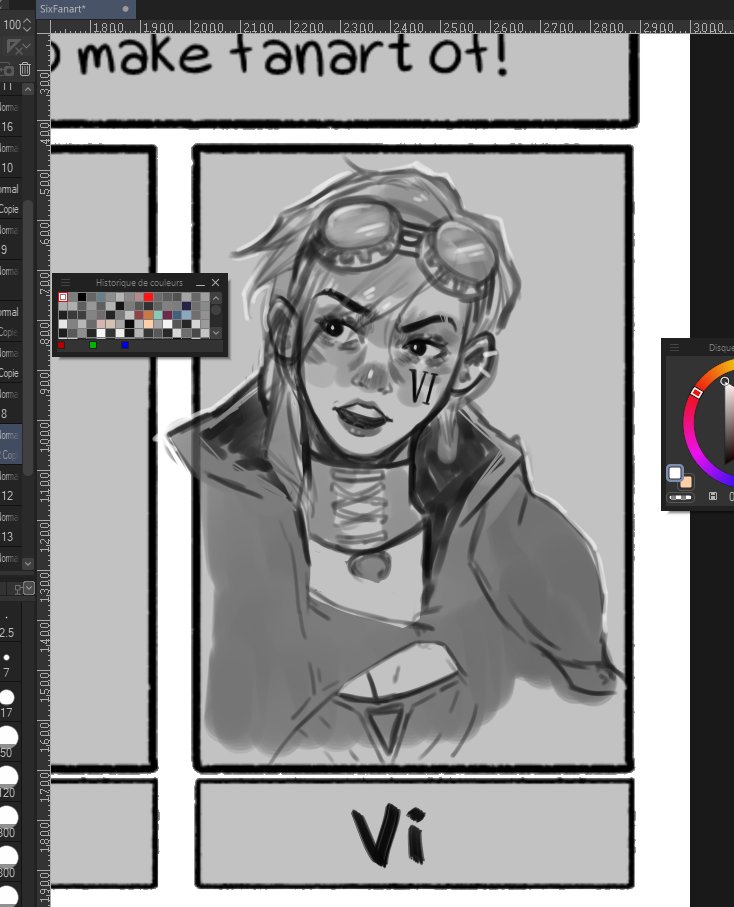The width and height of the screenshot is (734, 907).
Task: Click the clear-layer-mask icon below opacity
Action: coord(14,46)
